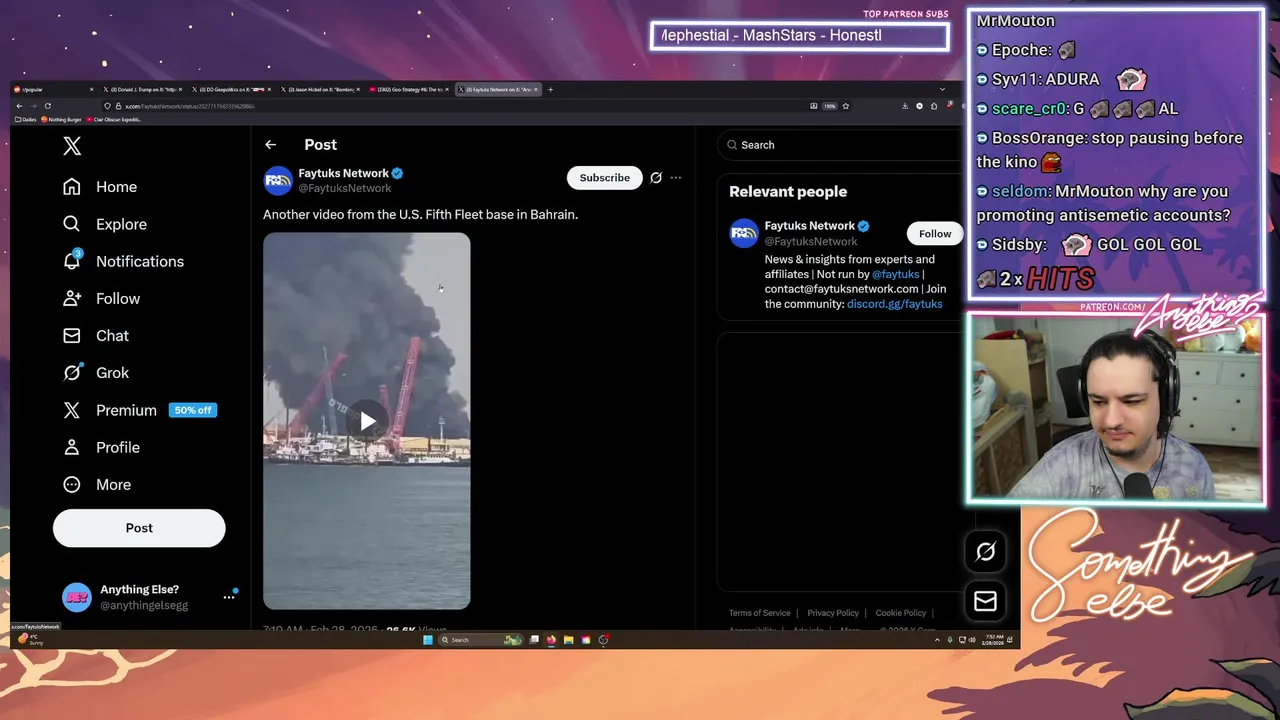Open the Terms of Service link
This screenshot has width=1280, height=720.
759,613
